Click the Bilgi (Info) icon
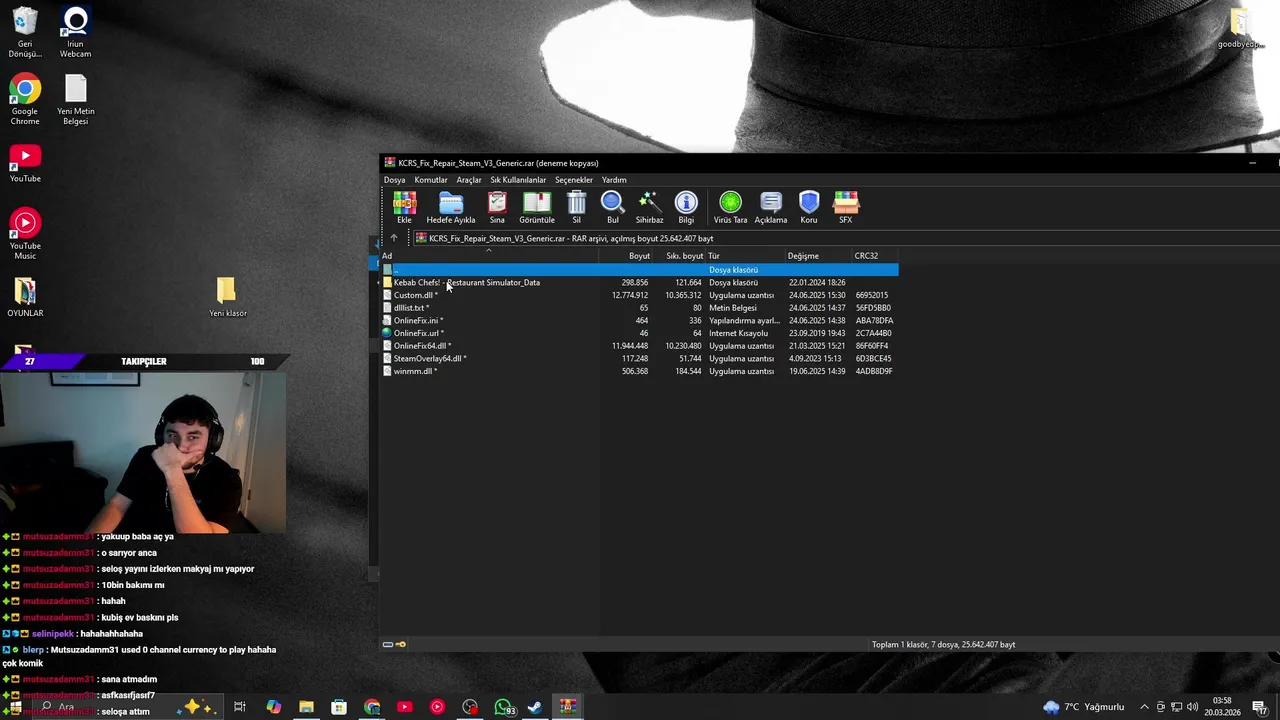This screenshot has width=1280, height=720. click(686, 207)
